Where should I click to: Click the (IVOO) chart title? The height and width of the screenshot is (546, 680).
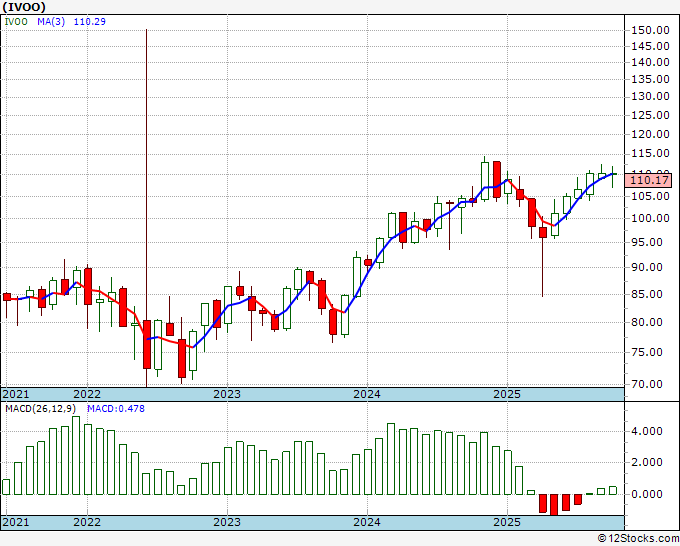(x=24, y=7)
